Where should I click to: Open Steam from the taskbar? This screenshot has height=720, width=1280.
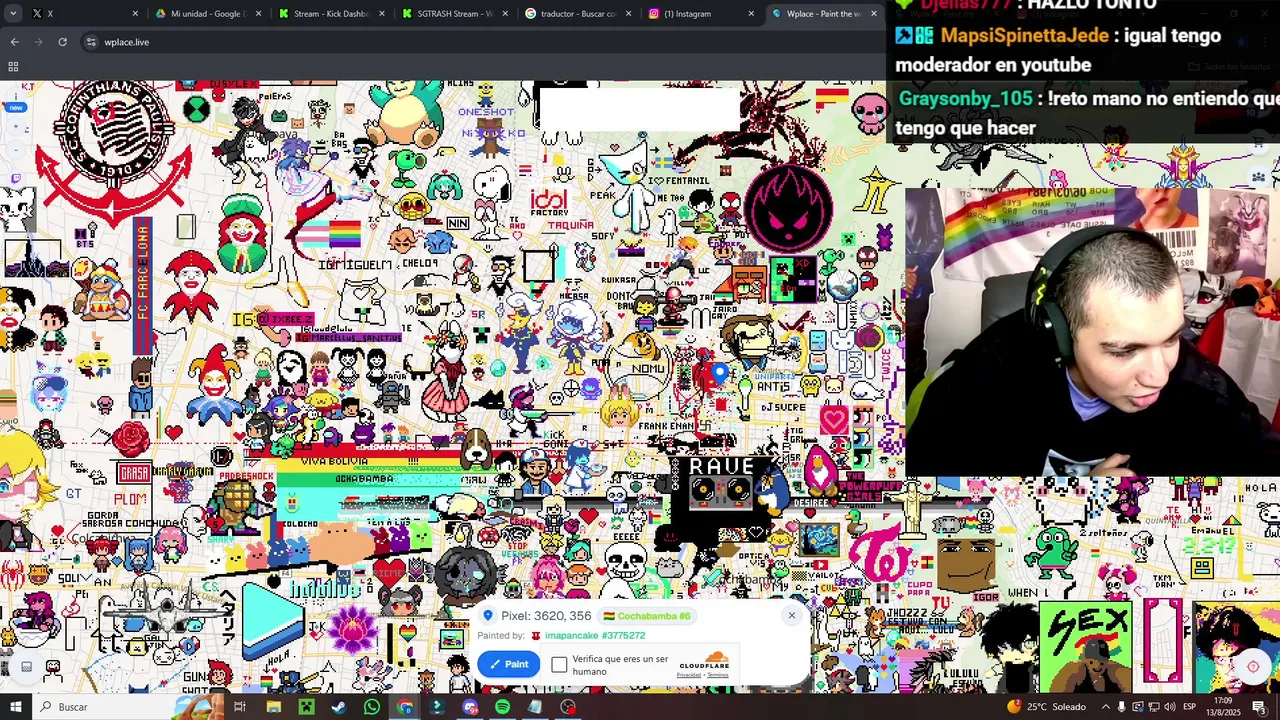click(338, 707)
